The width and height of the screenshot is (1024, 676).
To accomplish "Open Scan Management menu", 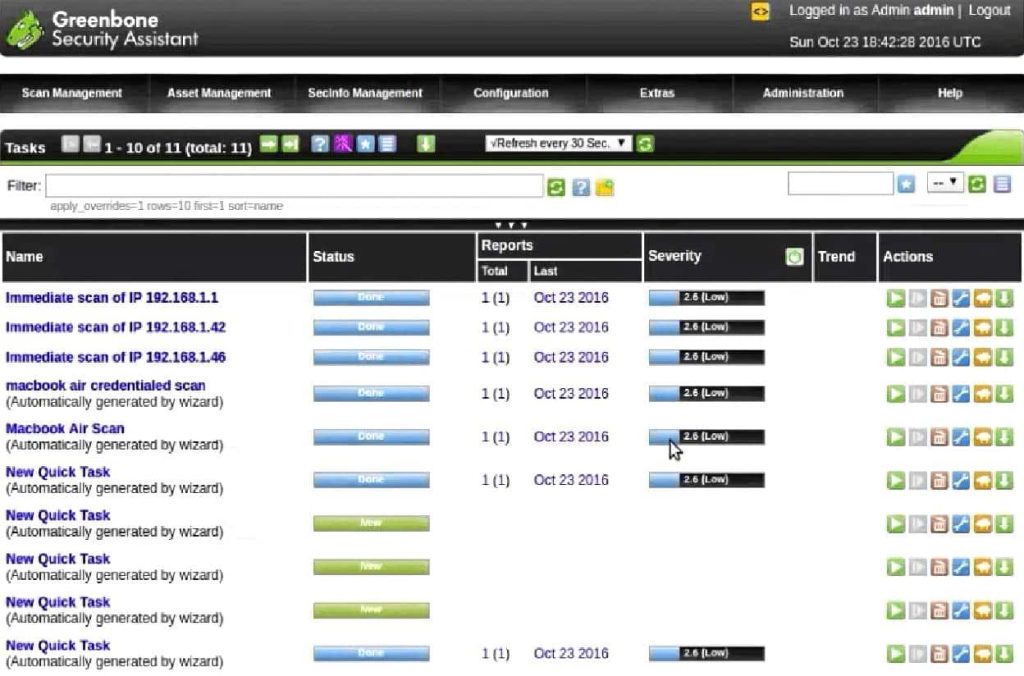I will tap(72, 93).
